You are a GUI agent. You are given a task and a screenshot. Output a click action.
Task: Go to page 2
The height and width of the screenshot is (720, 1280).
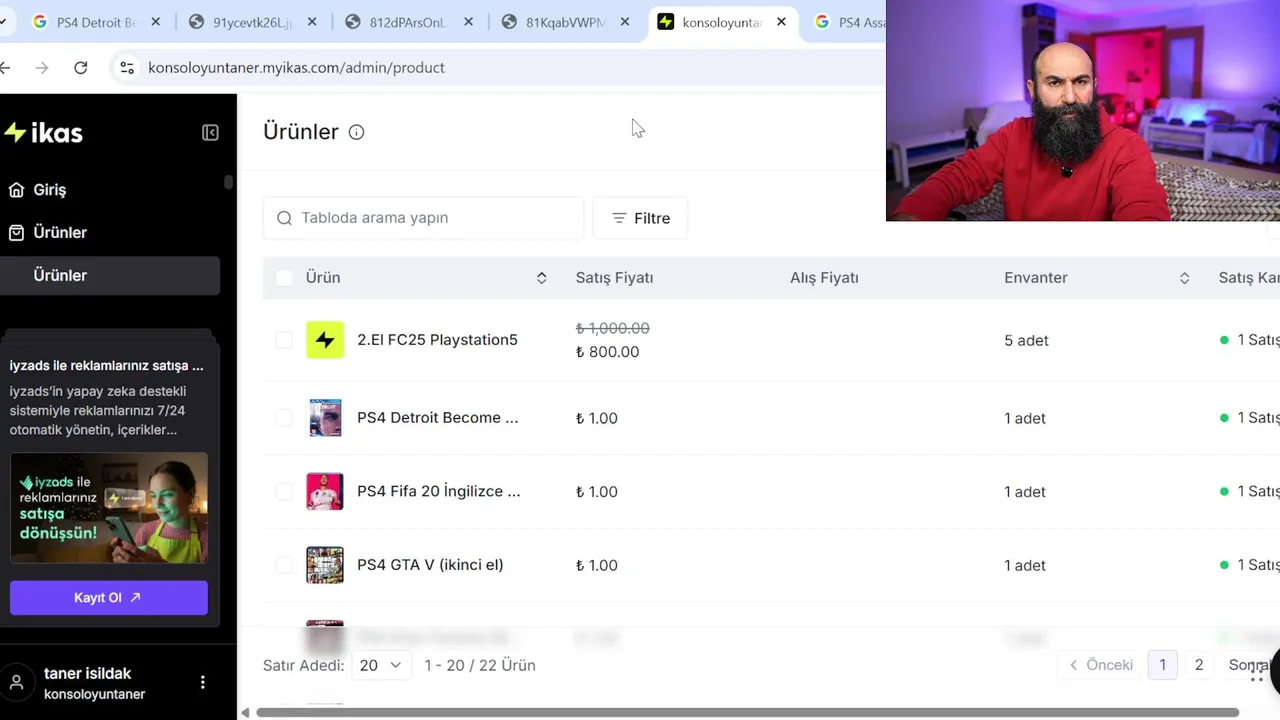1198,665
